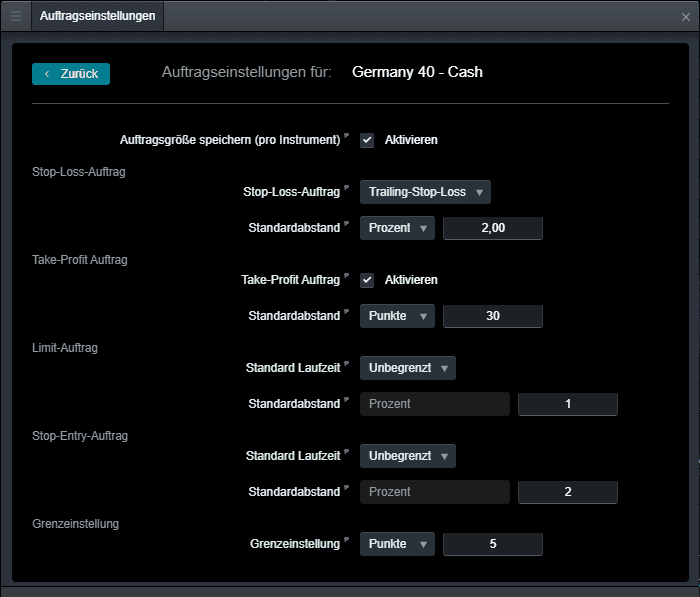Click the flag icon beside Take-Profit Auftrag label

348,277
